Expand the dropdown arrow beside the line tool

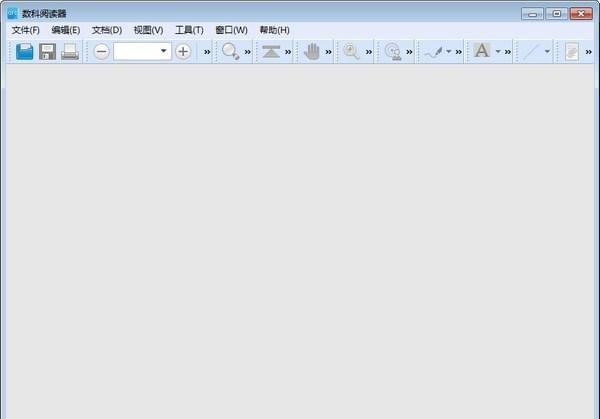pos(547,51)
